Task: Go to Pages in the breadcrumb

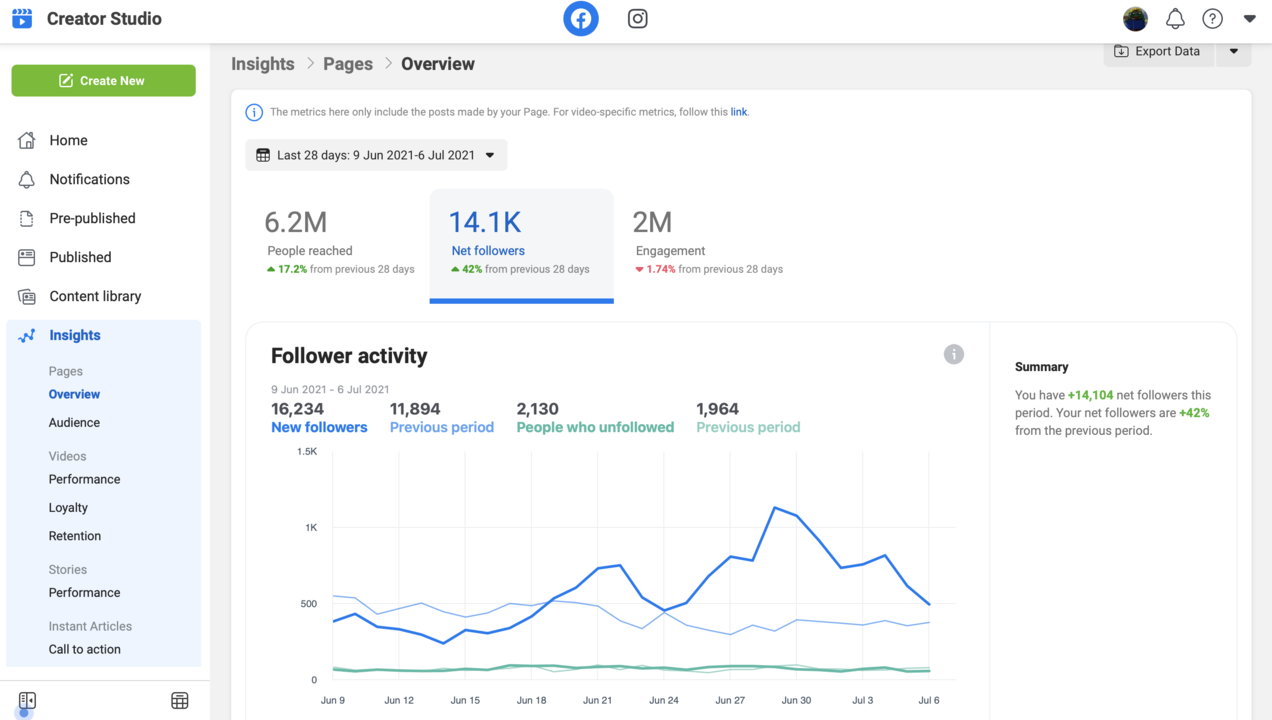Action: (x=348, y=64)
